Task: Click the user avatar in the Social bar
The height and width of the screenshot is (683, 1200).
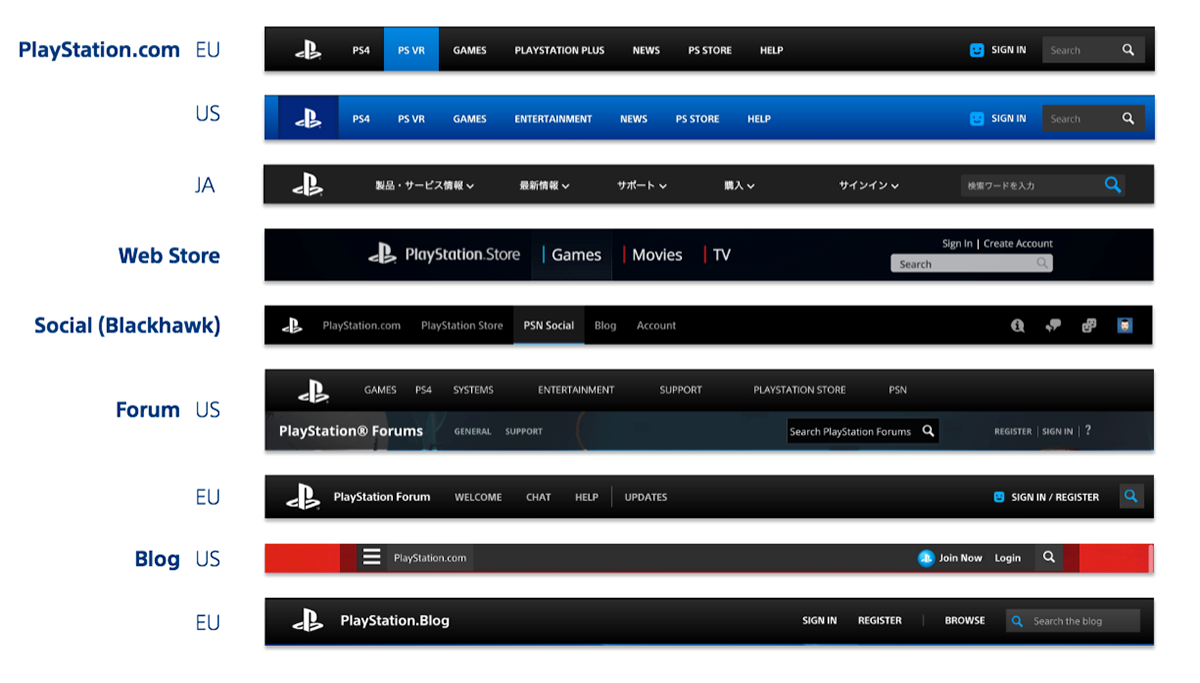Action: coord(1125,325)
